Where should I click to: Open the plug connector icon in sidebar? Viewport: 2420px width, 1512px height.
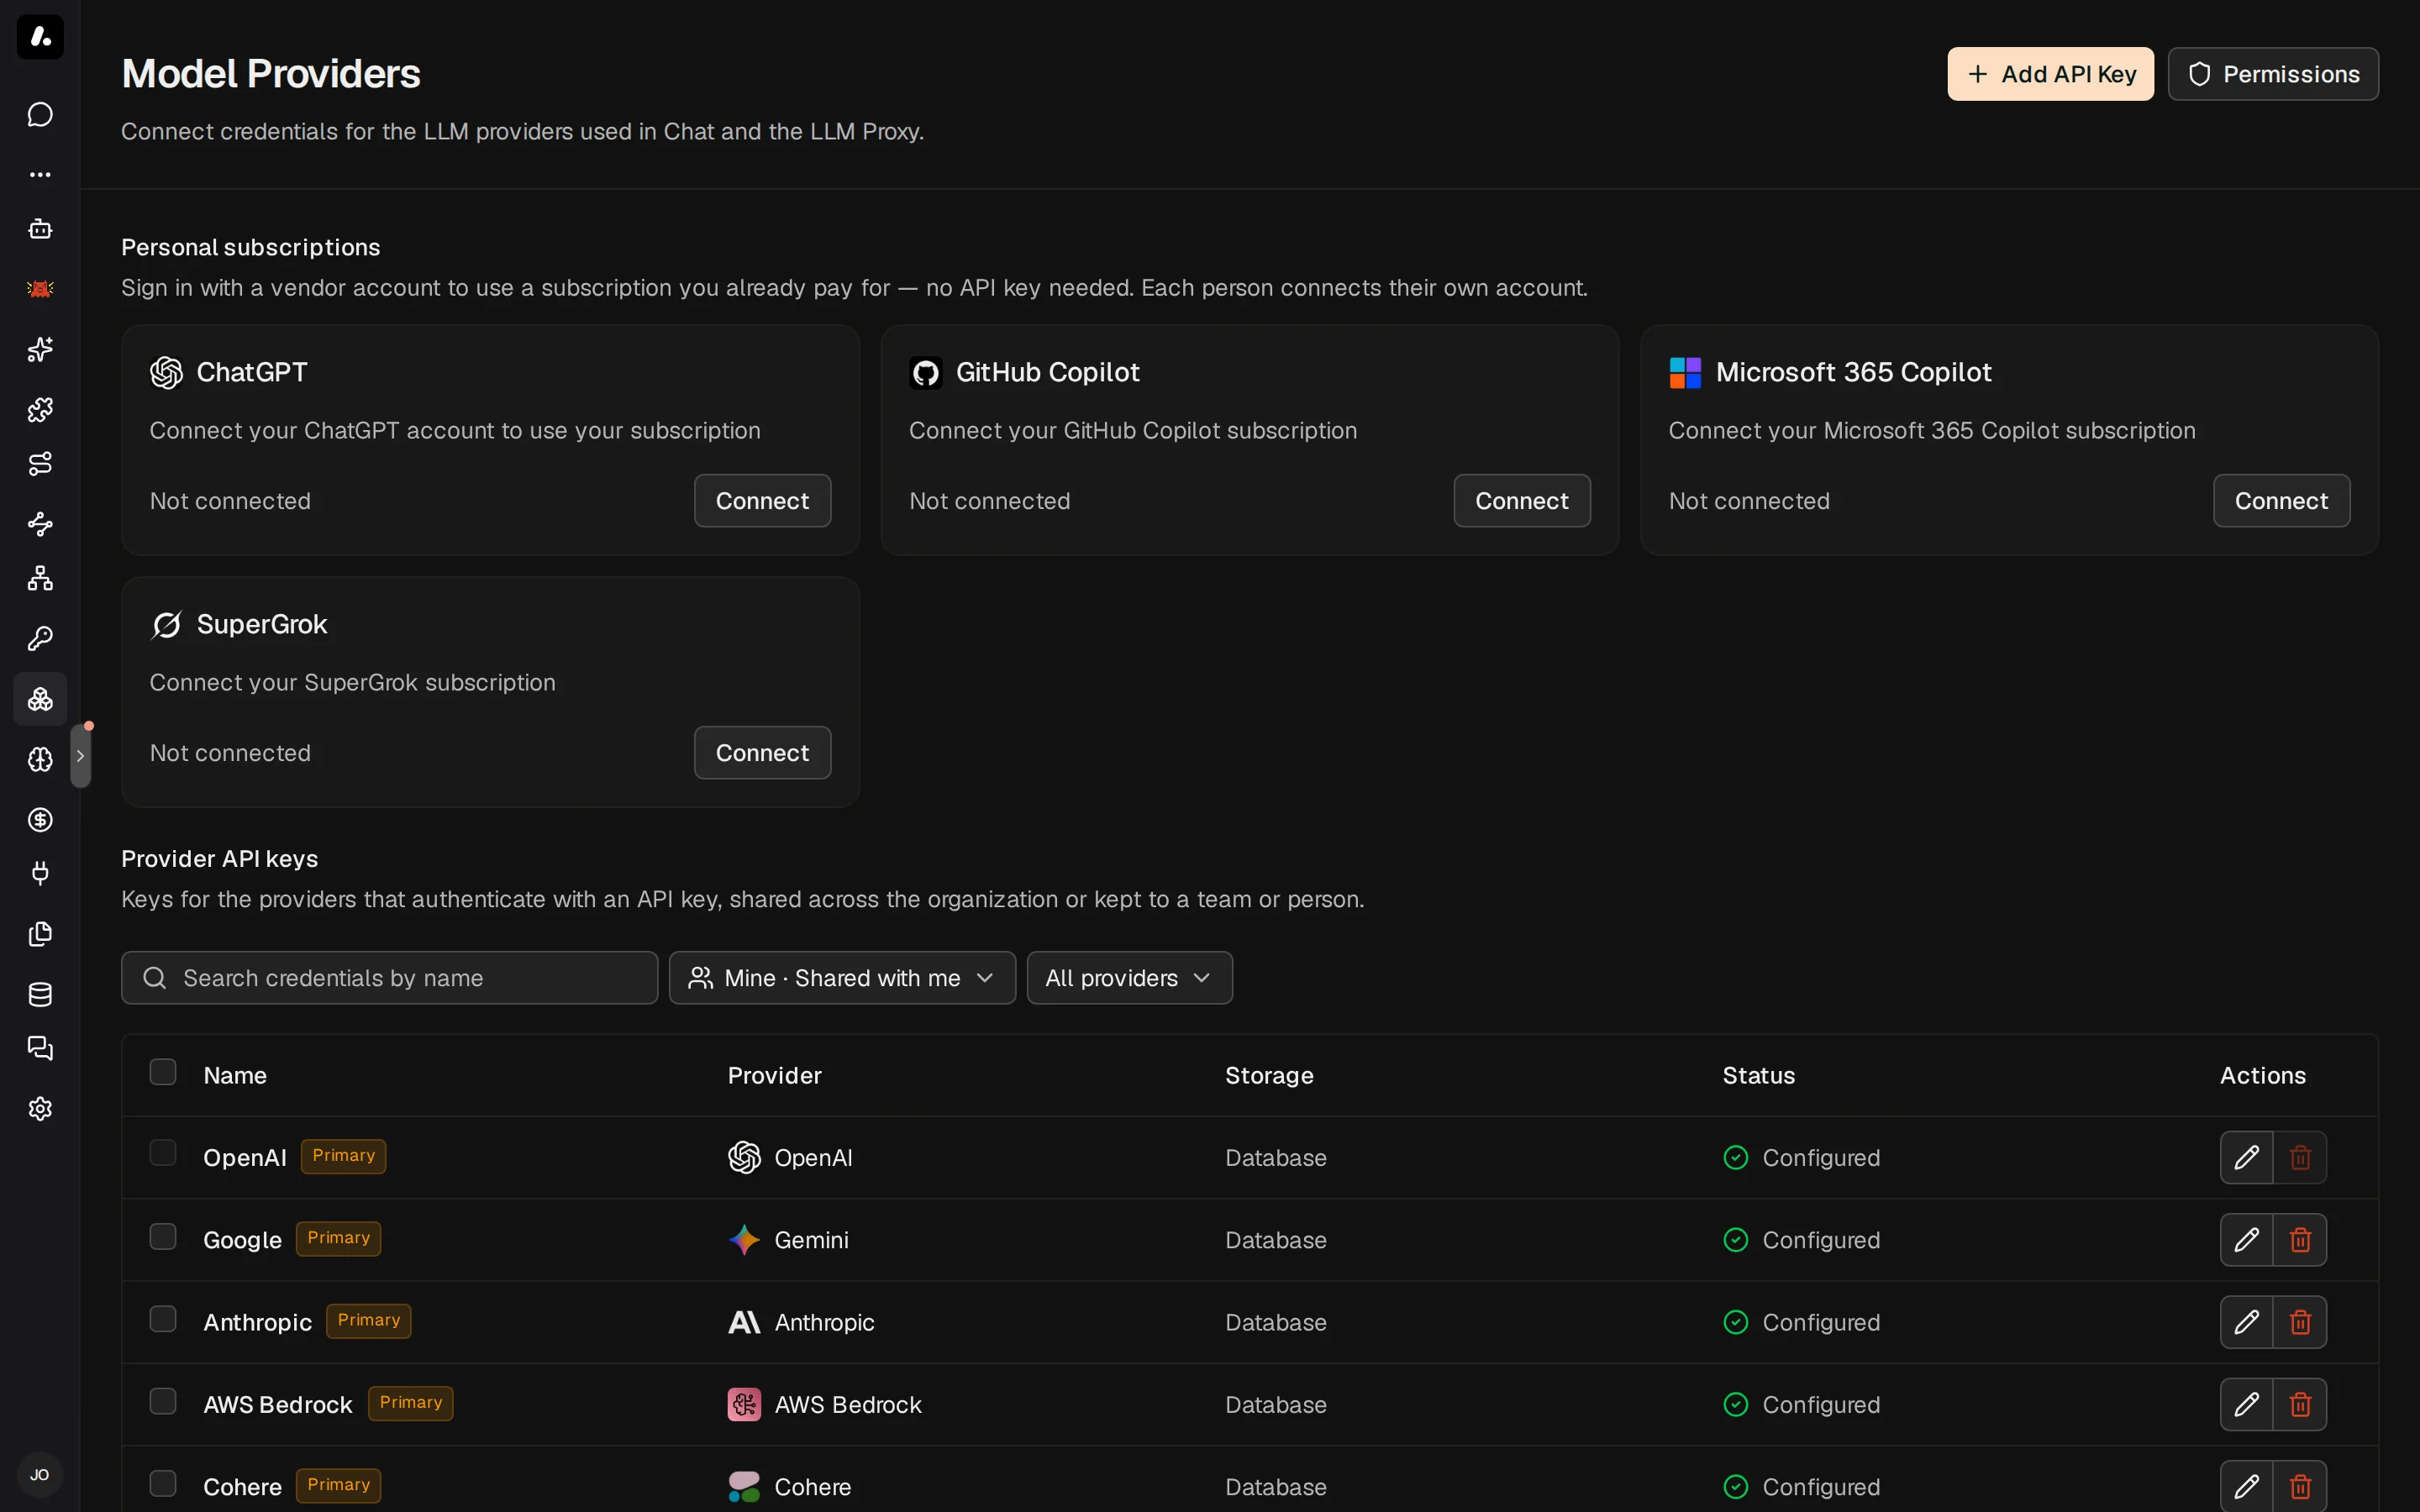tap(40, 873)
